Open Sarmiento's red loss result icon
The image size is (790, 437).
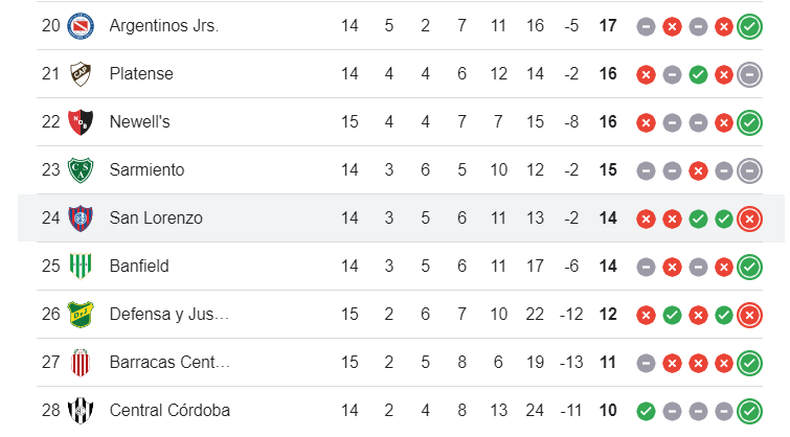698,171
